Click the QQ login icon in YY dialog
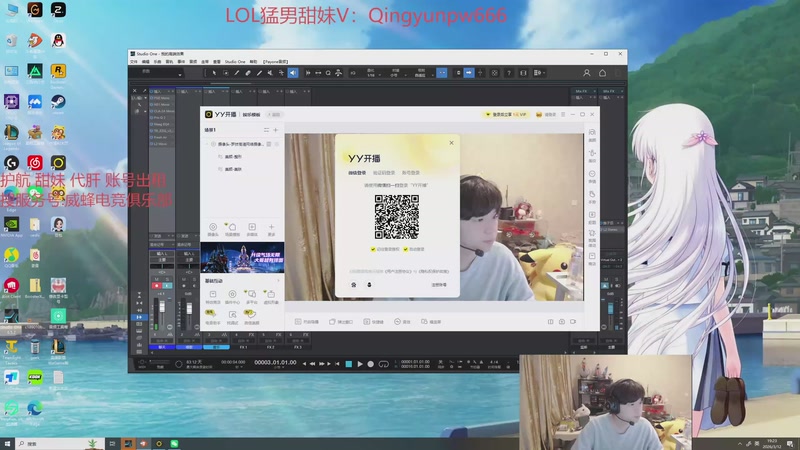The image size is (800, 450). 369,285
